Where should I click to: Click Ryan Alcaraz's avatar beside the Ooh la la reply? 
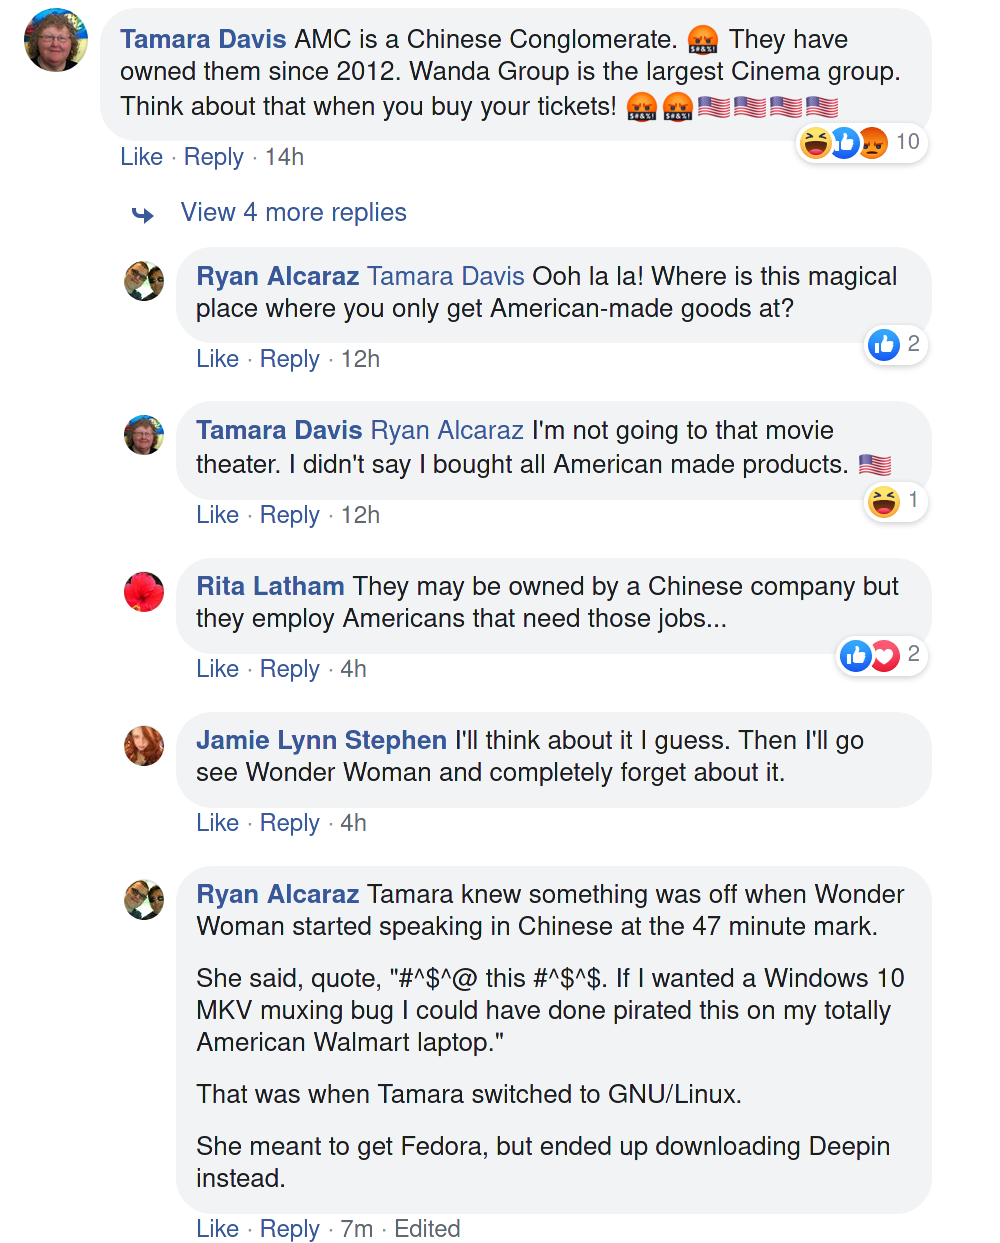click(144, 282)
